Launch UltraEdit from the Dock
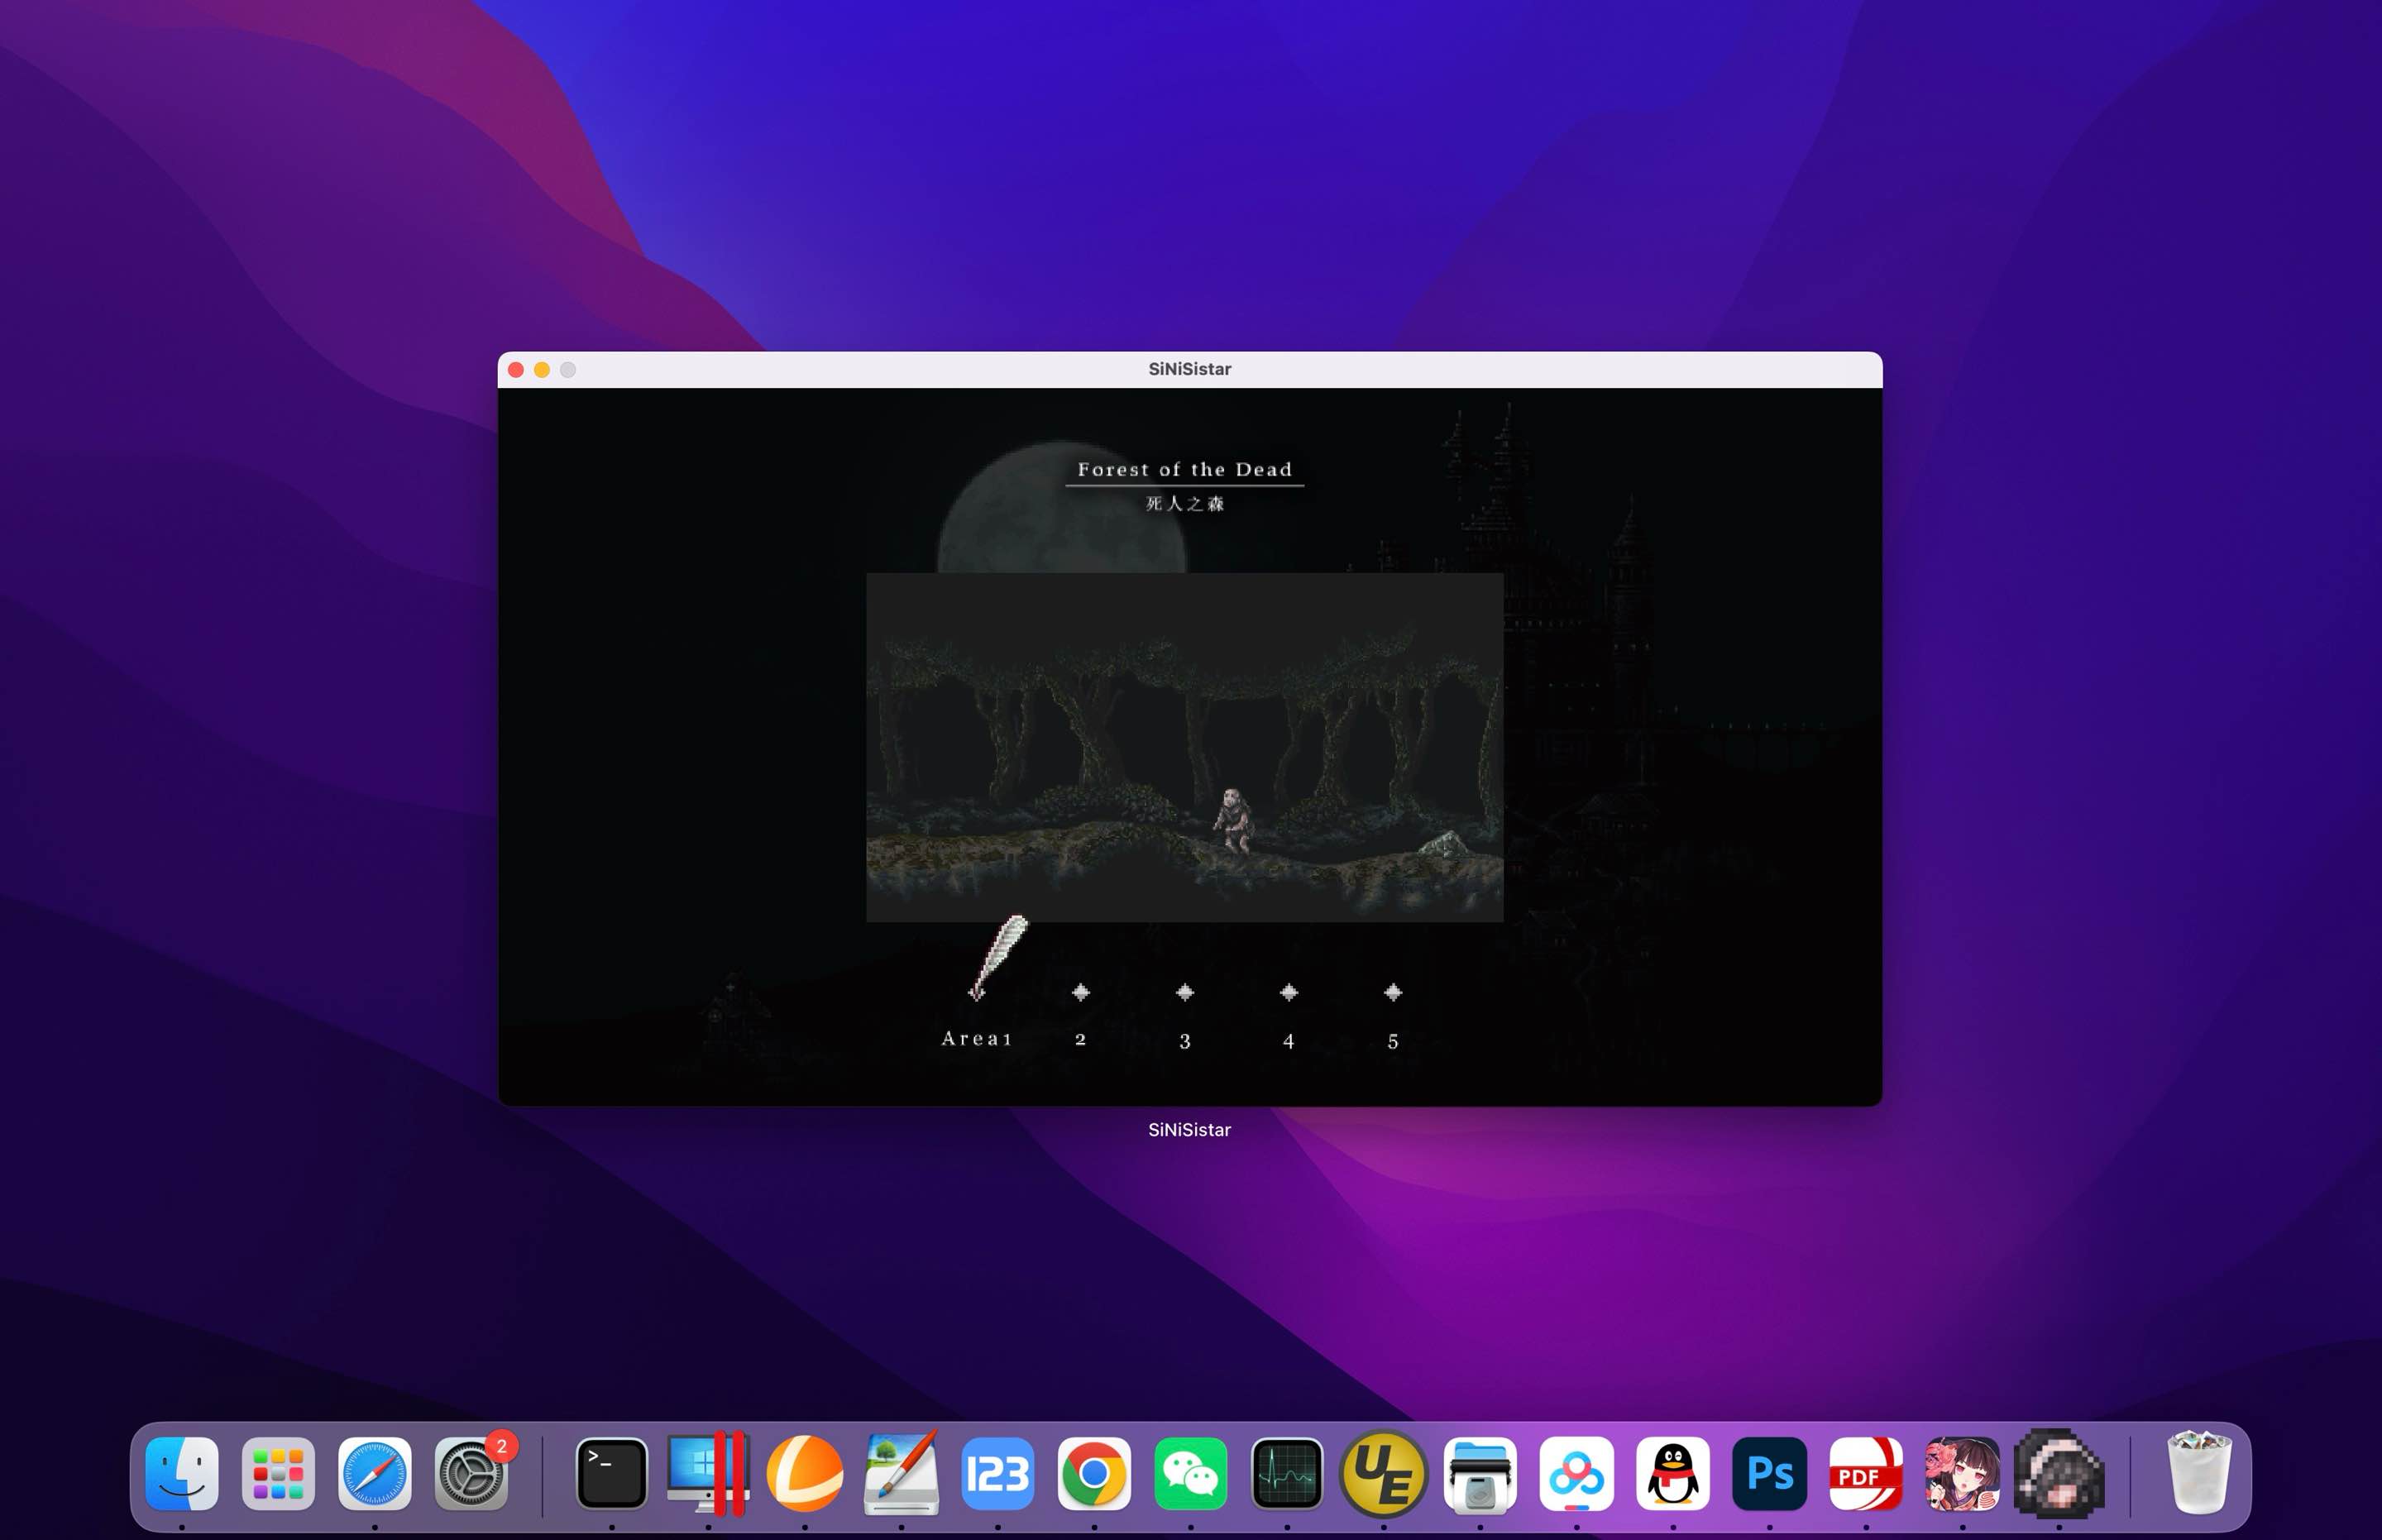Image resolution: width=2382 pixels, height=1540 pixels. [x=1383, y=1473]
